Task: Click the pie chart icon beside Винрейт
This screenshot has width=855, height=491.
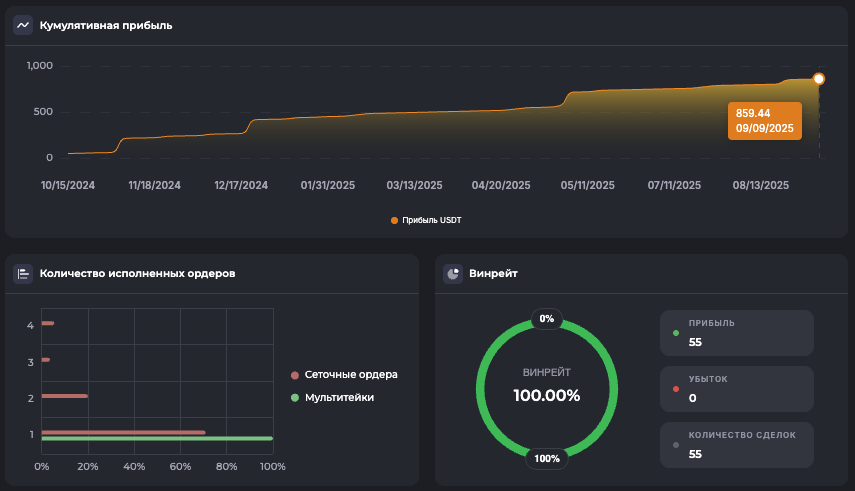Action: pos(453,273)
